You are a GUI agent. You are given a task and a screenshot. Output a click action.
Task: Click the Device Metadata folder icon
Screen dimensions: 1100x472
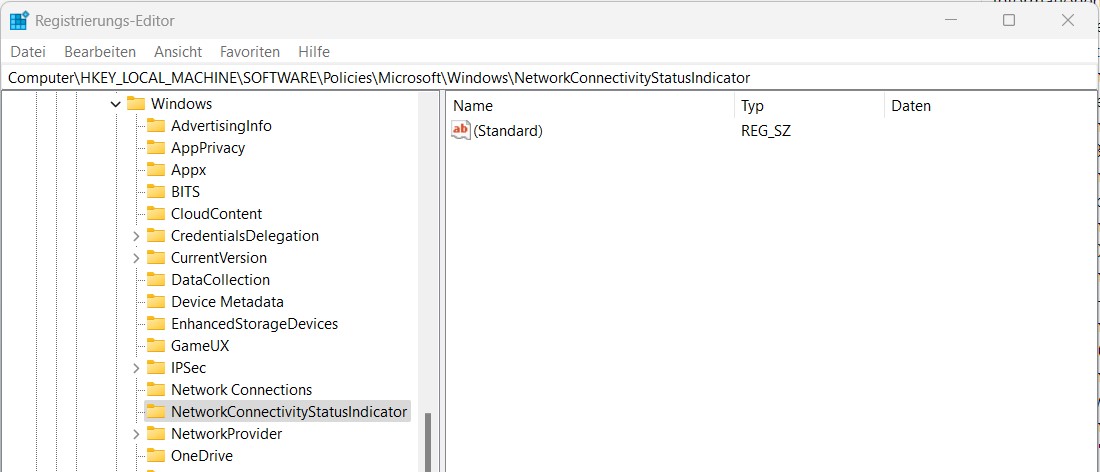pos(156,302)
